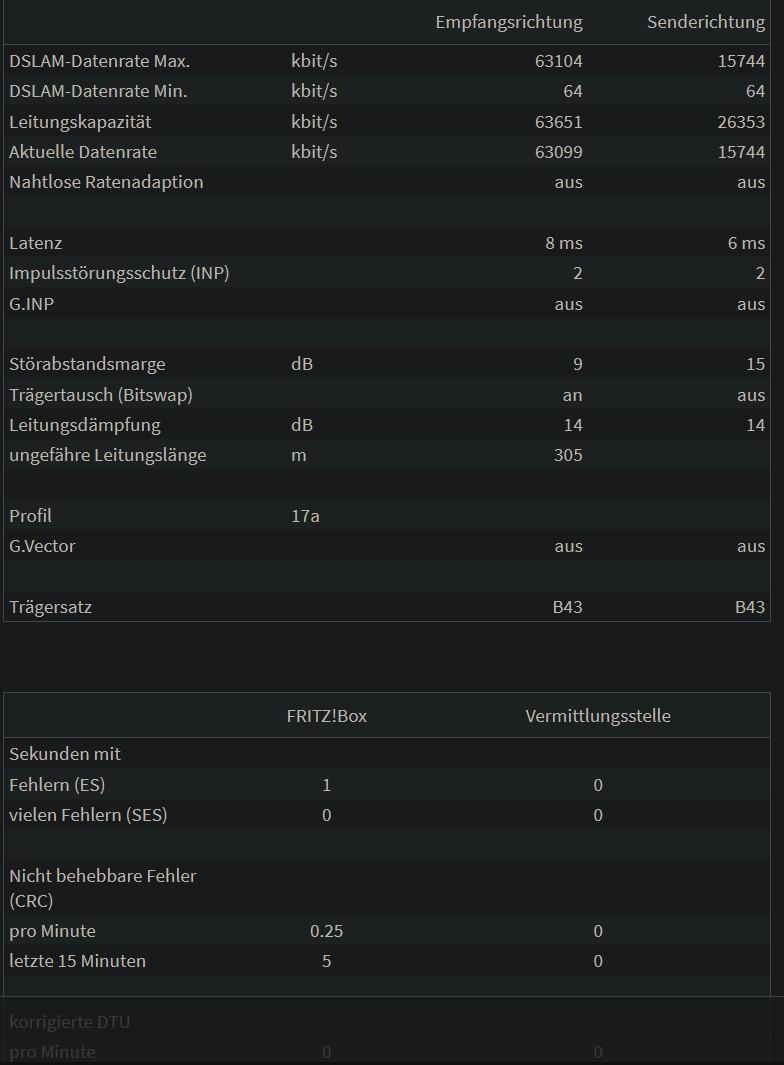This screenshot has height=1065, width=784.
Task: Select the Störabstandsmarge row label
Action: (x=87, y=364)
